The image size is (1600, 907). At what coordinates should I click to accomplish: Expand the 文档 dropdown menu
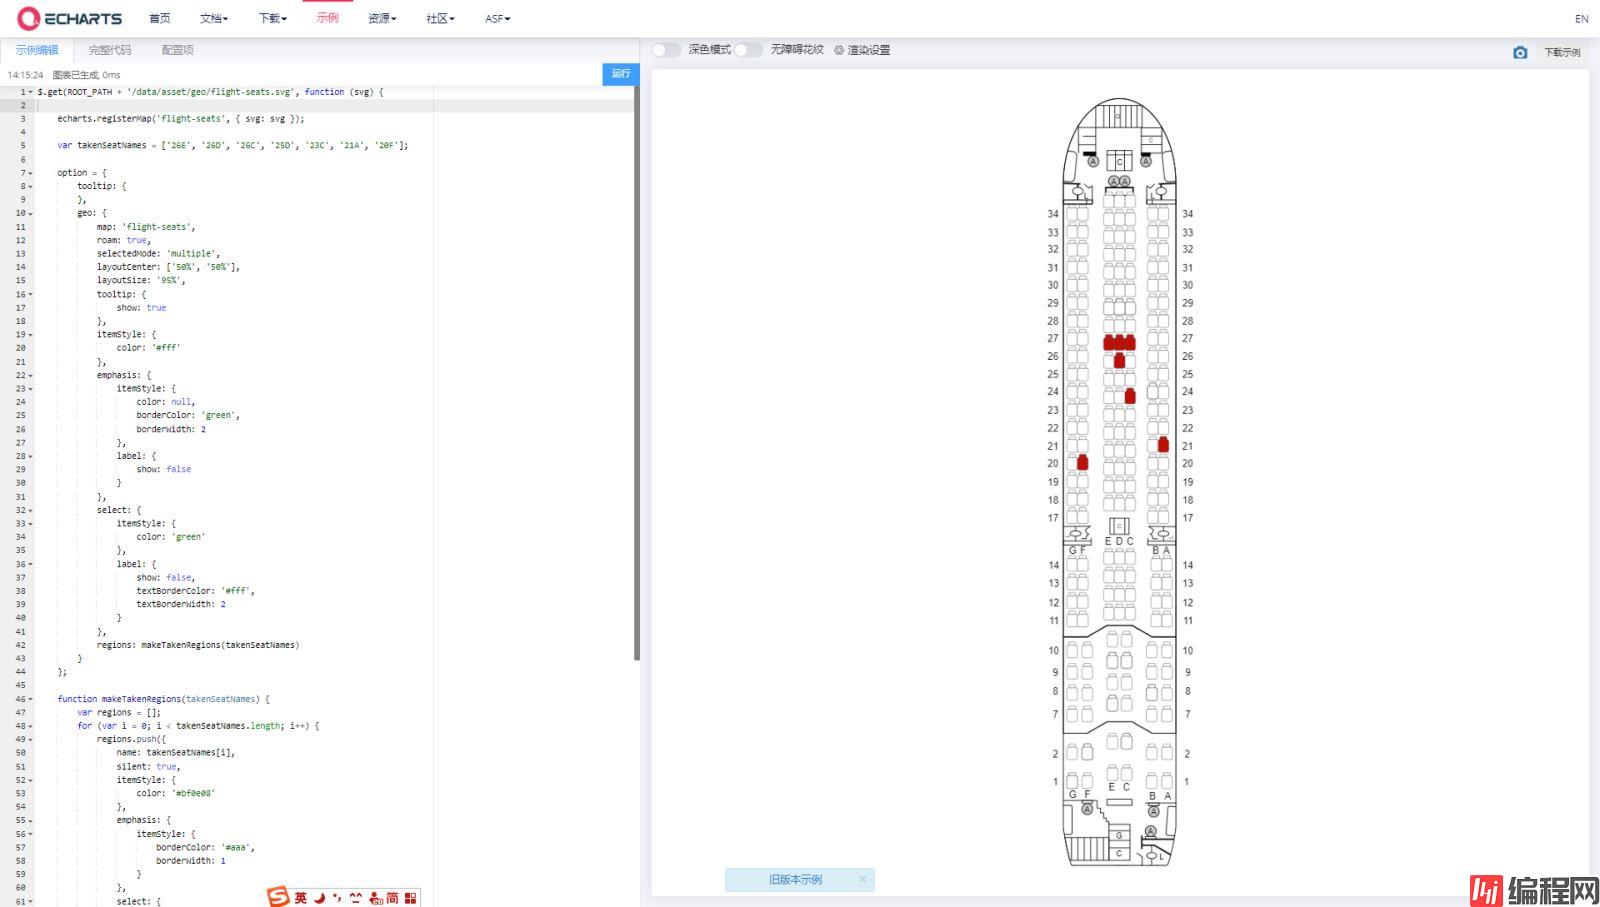[x=214, y=18]
